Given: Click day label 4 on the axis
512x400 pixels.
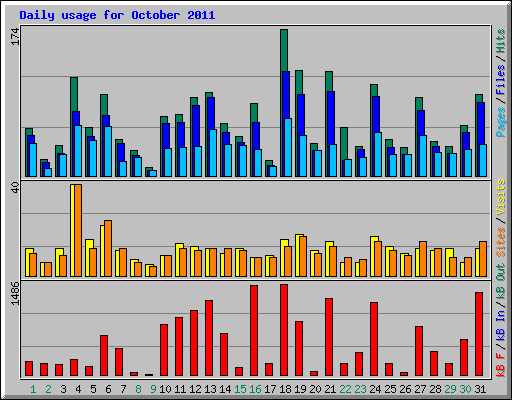Looking at the screenshot, I should pyautogui.click(x=78, y=389).
